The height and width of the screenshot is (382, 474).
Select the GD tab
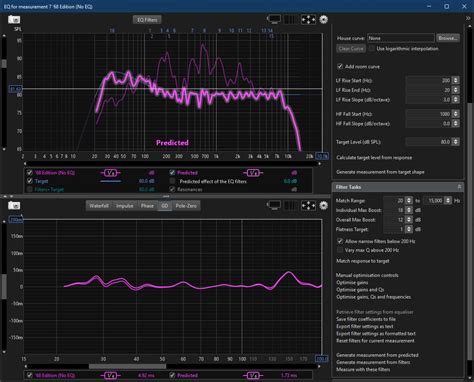[165, 206]
